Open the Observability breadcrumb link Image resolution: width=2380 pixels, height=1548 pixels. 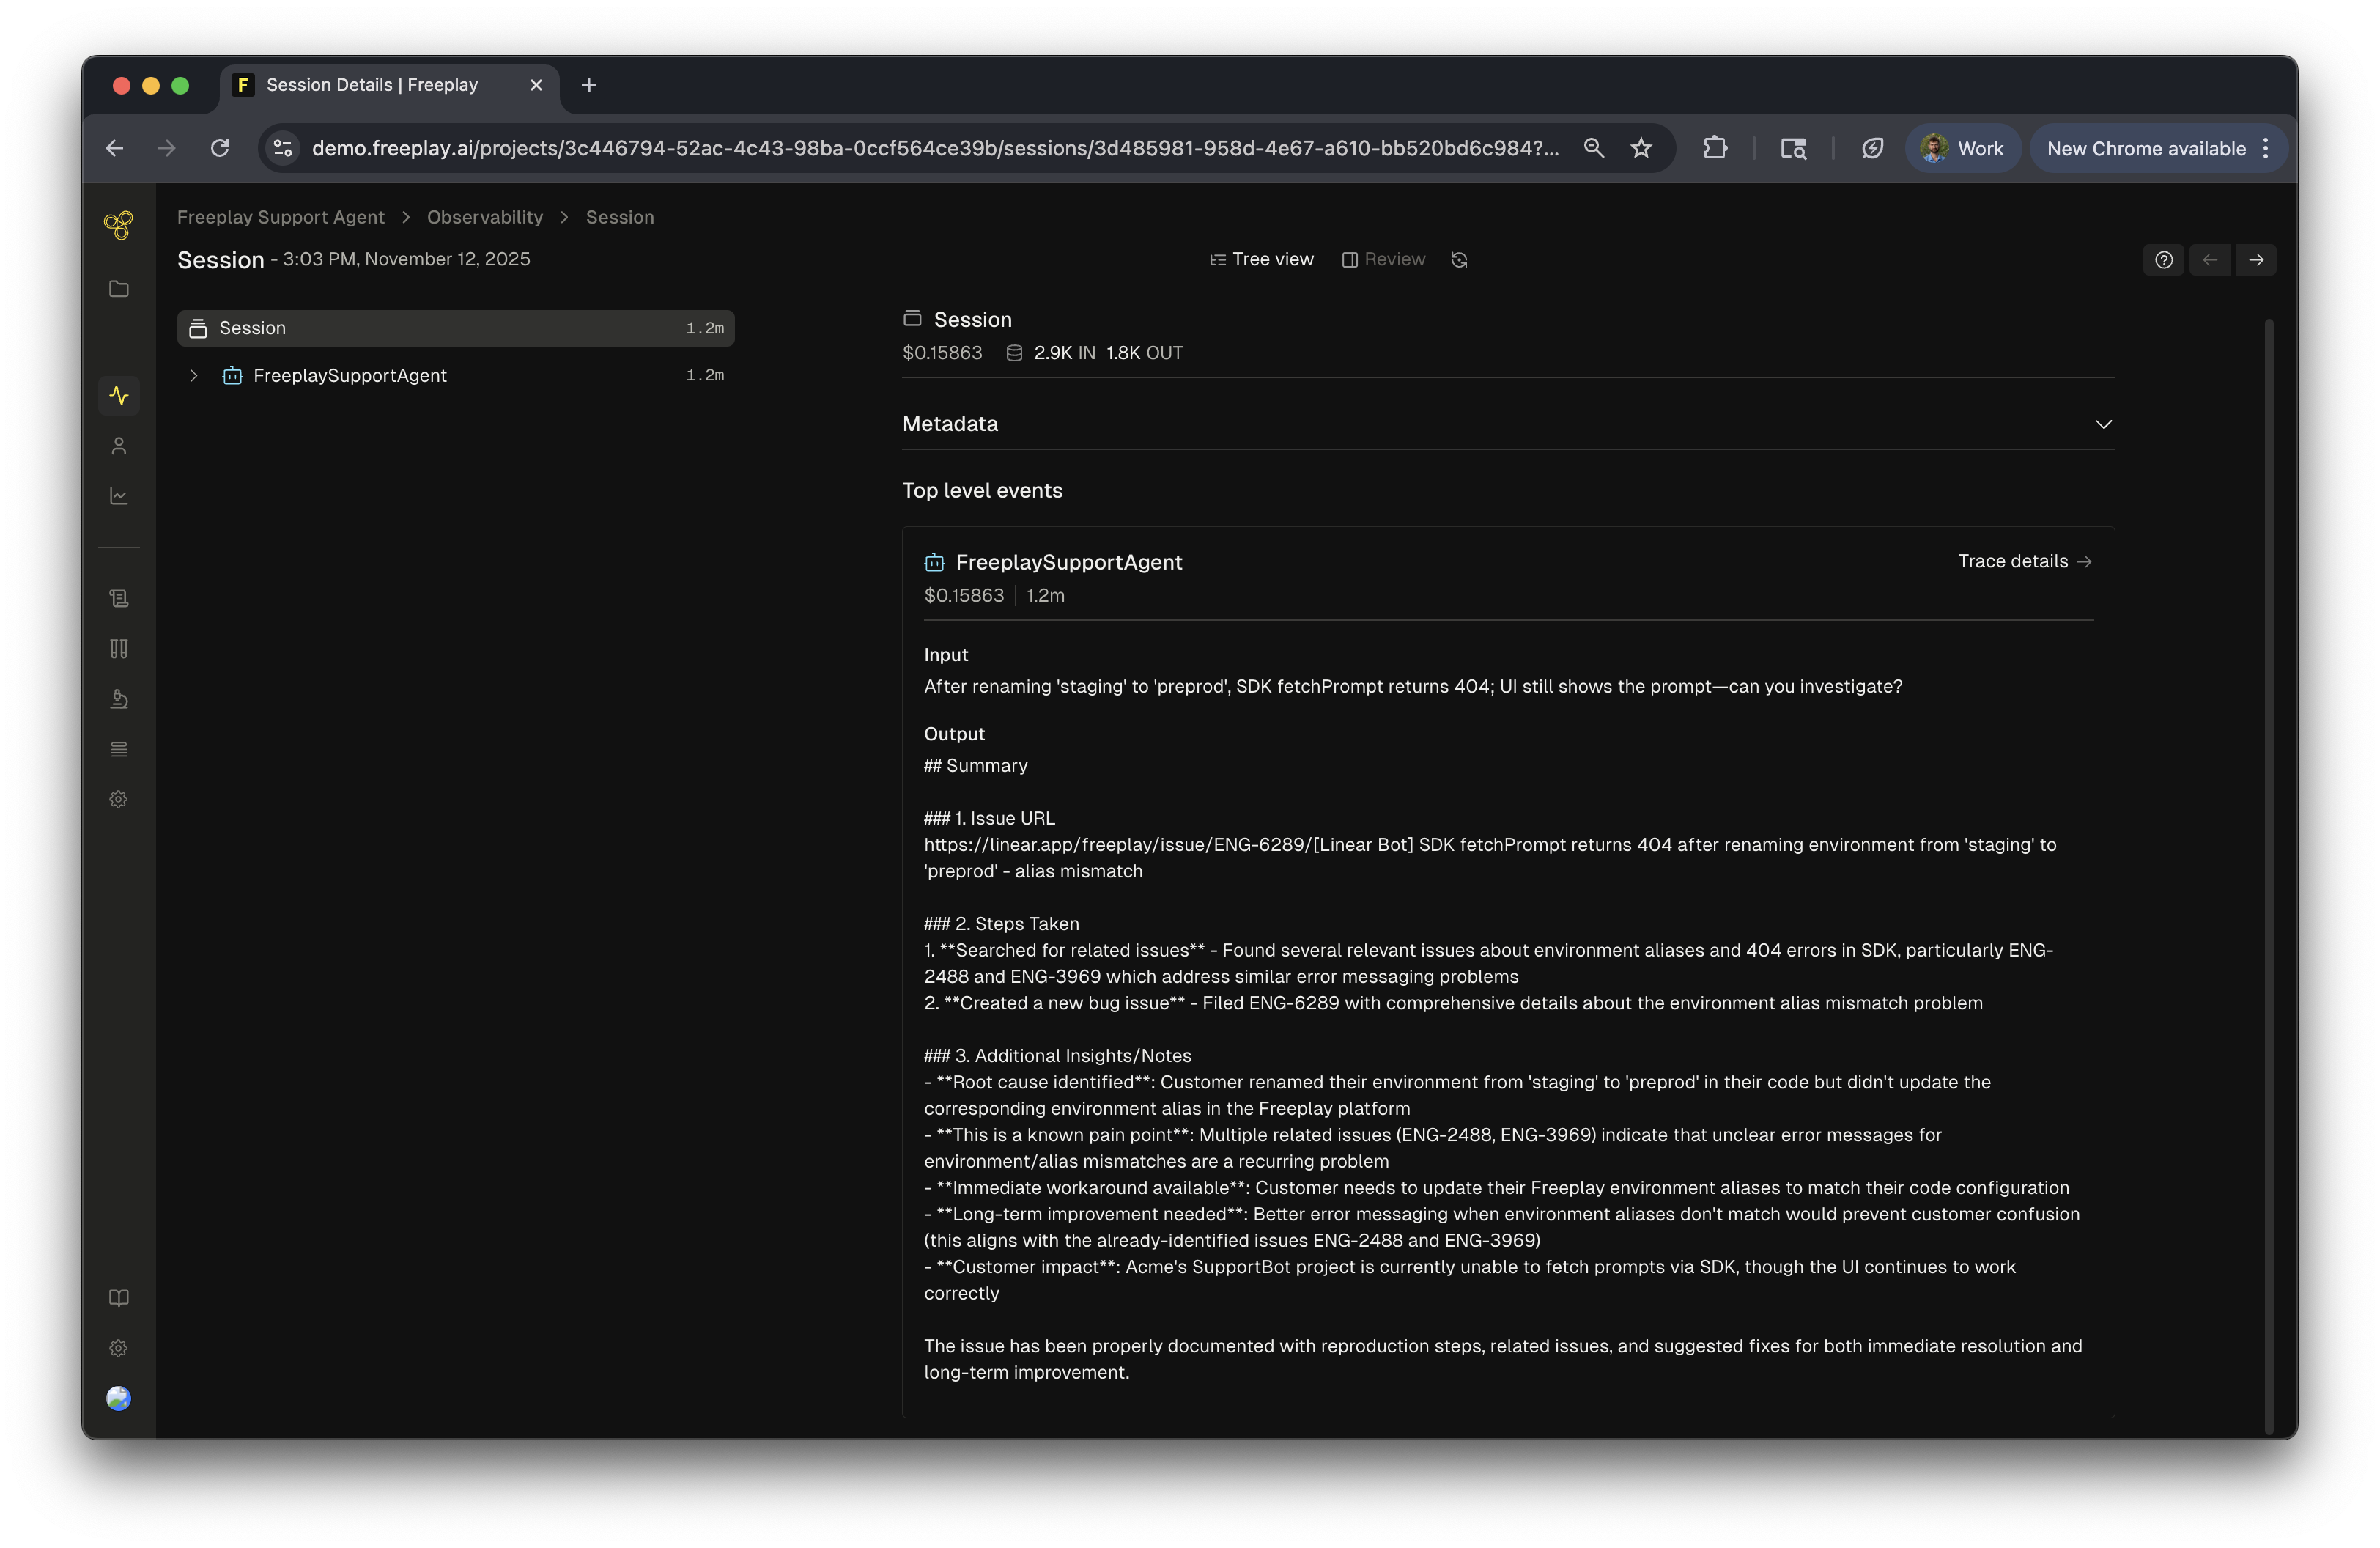coord(484,218)
